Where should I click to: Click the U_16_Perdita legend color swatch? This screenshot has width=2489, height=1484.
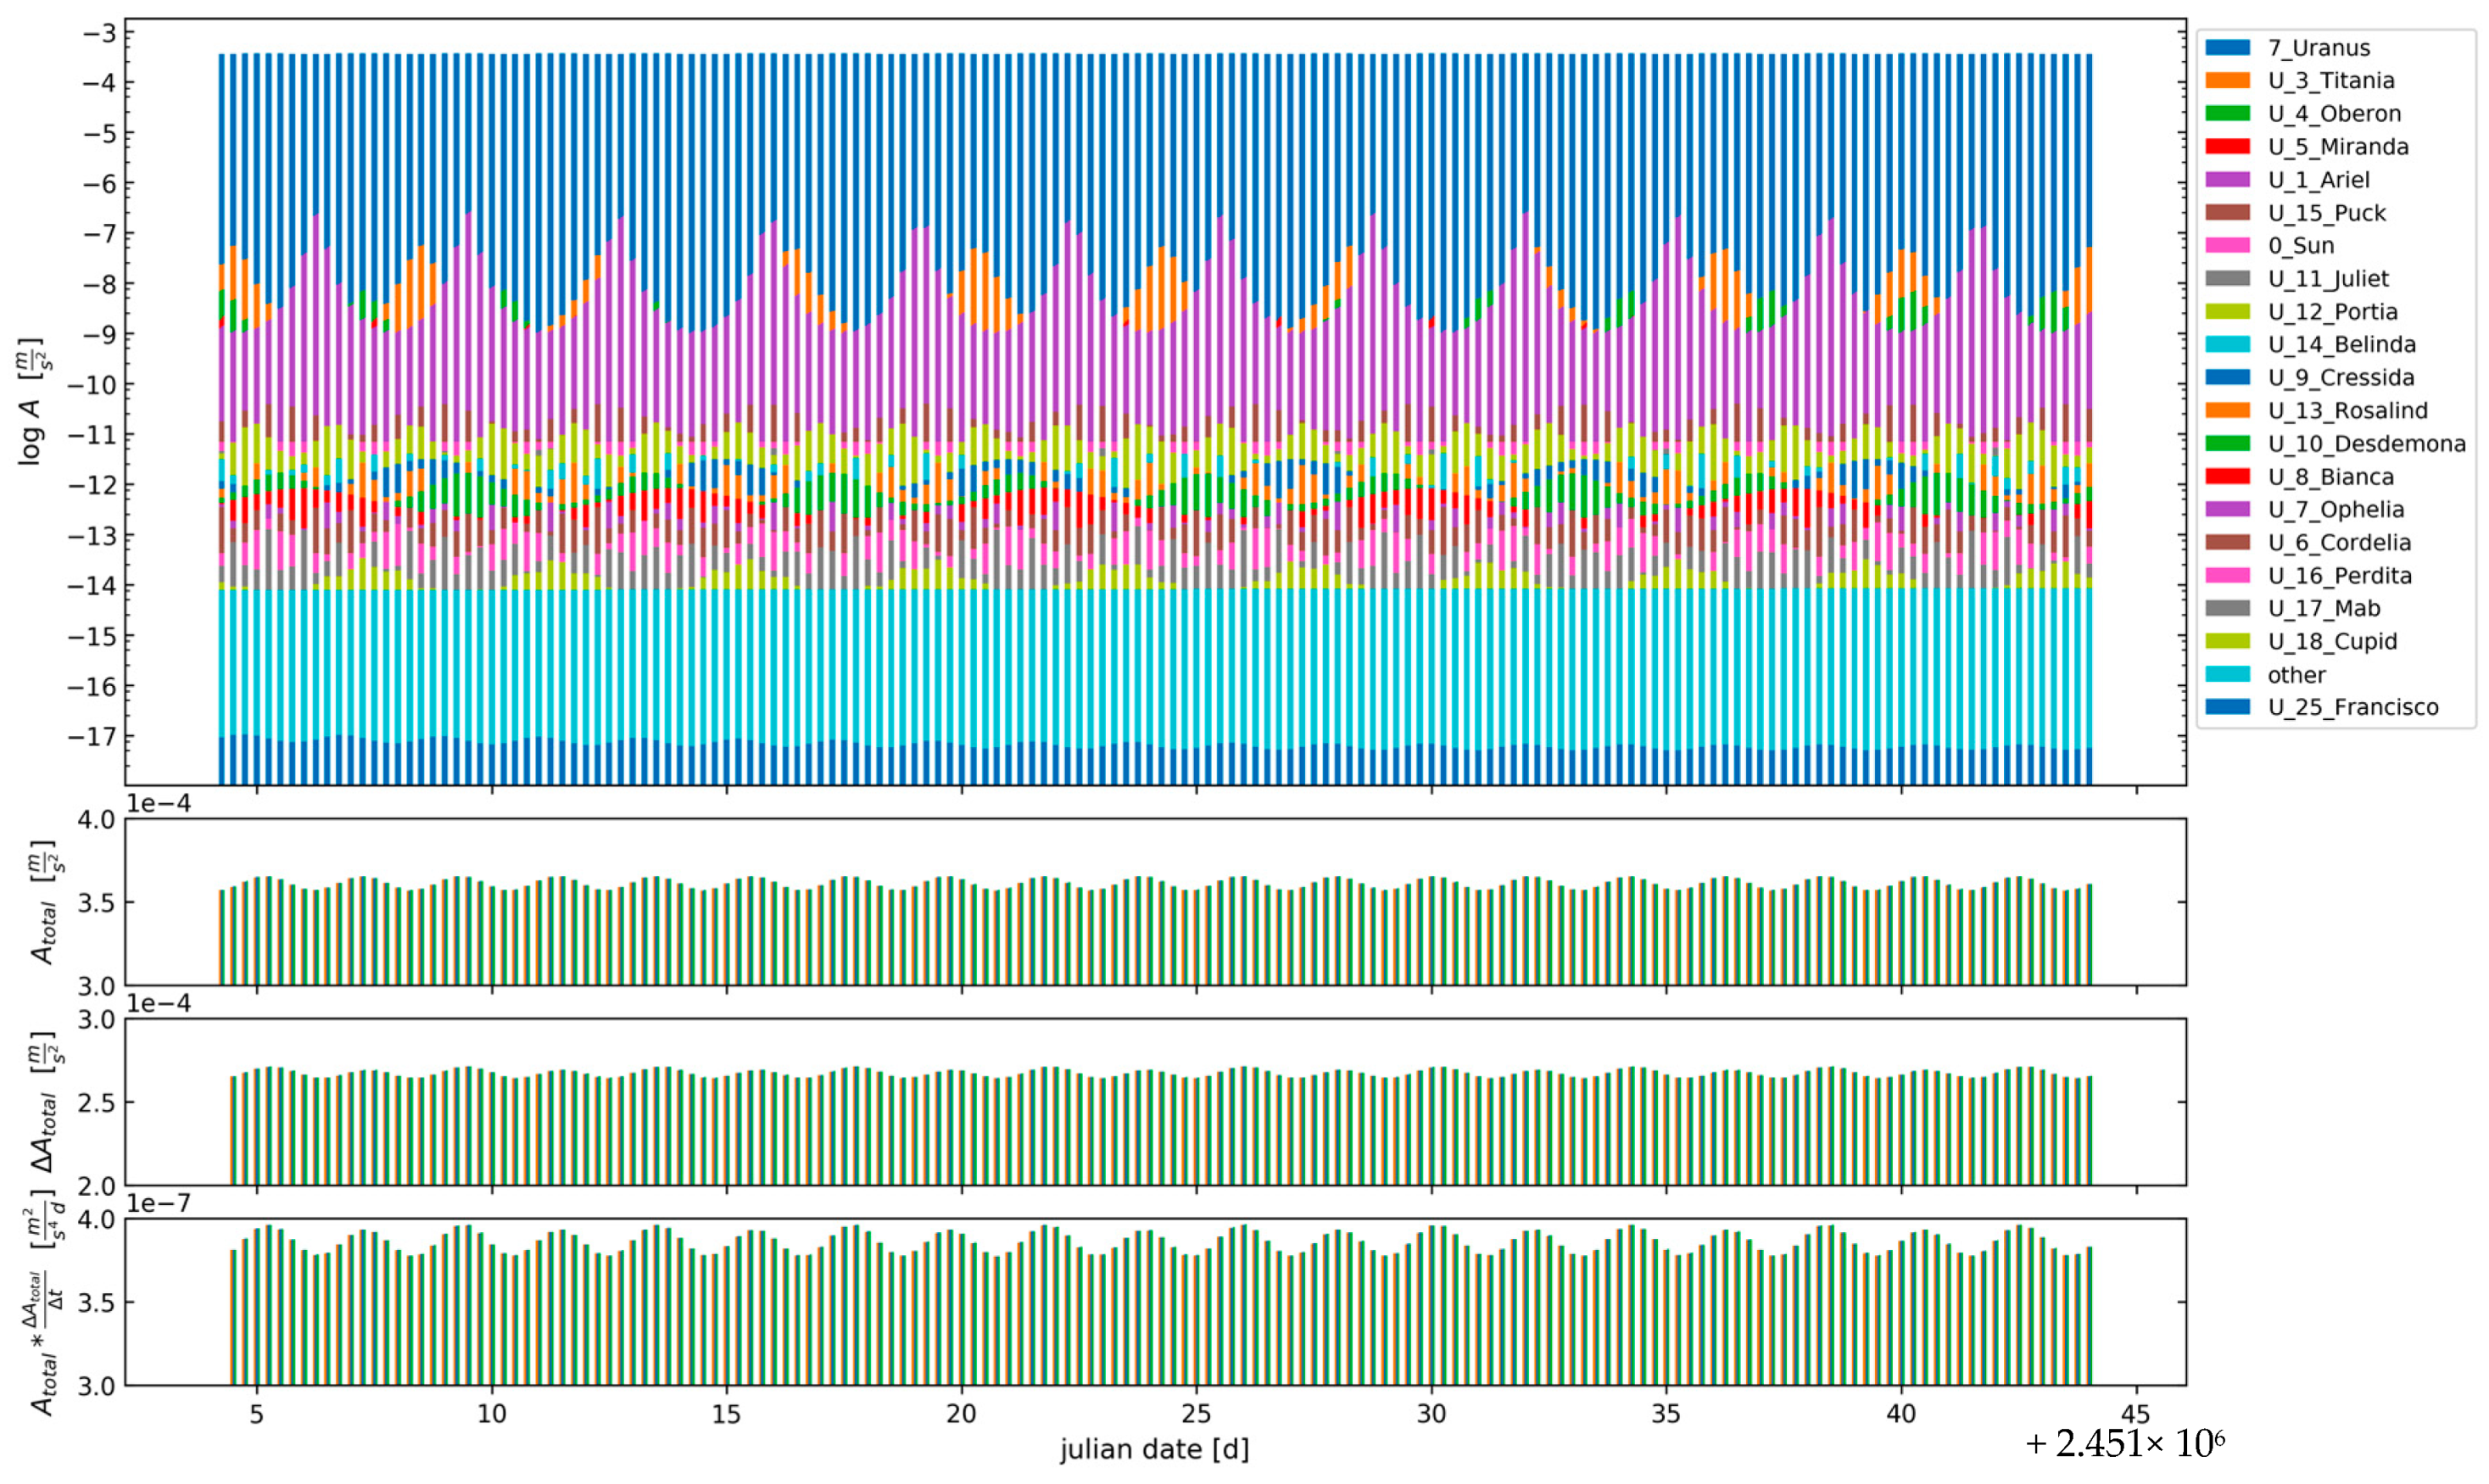[x=2228, y=576]
